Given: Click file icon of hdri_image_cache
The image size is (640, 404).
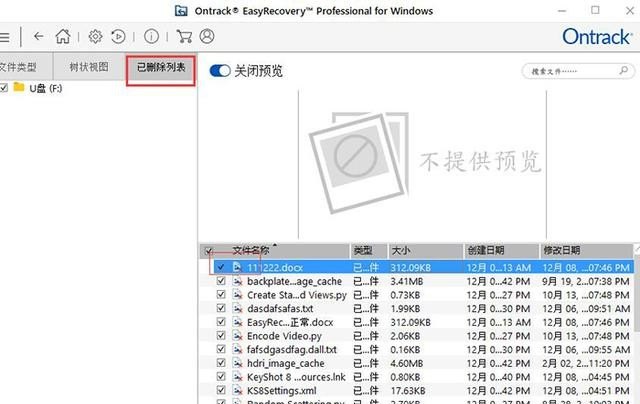Looking at the screenshot, I should tap(237, 363).
